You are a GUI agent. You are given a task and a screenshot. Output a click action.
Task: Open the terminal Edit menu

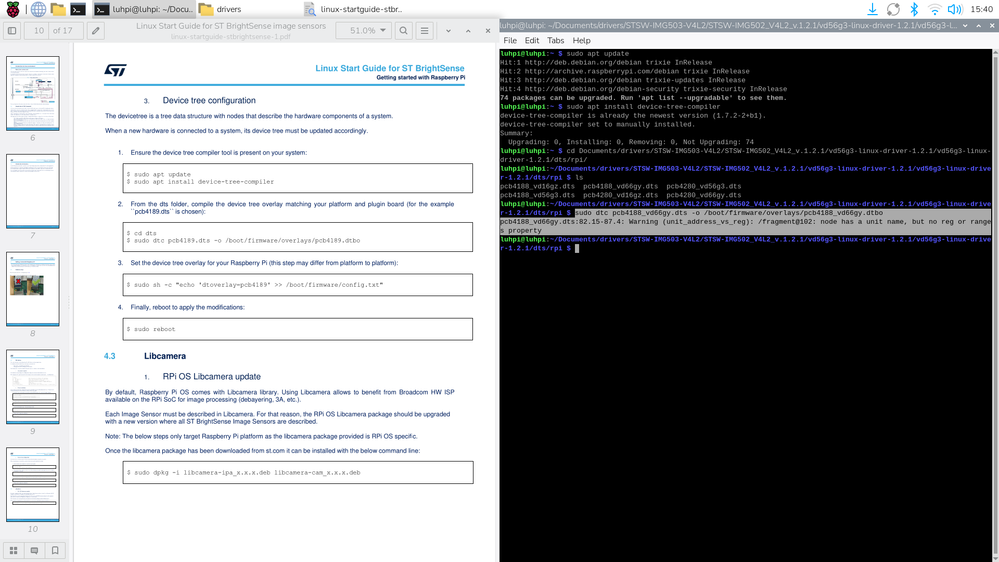(532, 40)
